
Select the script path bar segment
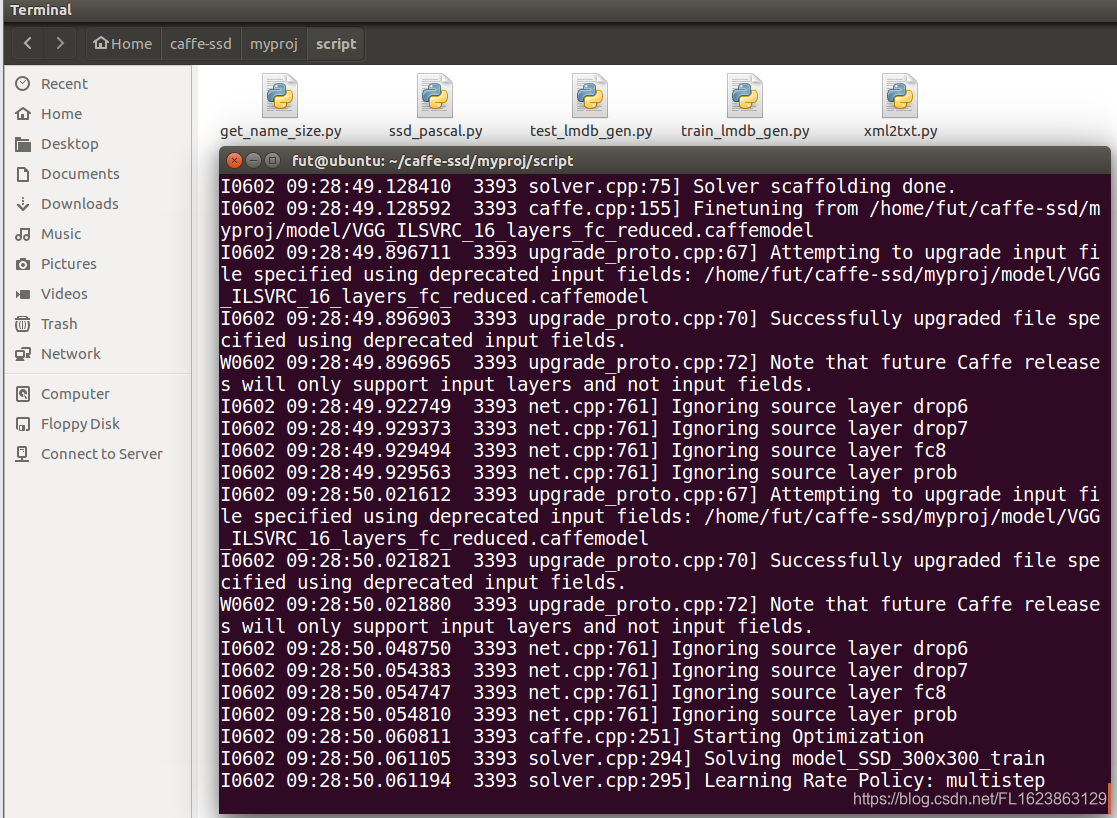[336, 44]
